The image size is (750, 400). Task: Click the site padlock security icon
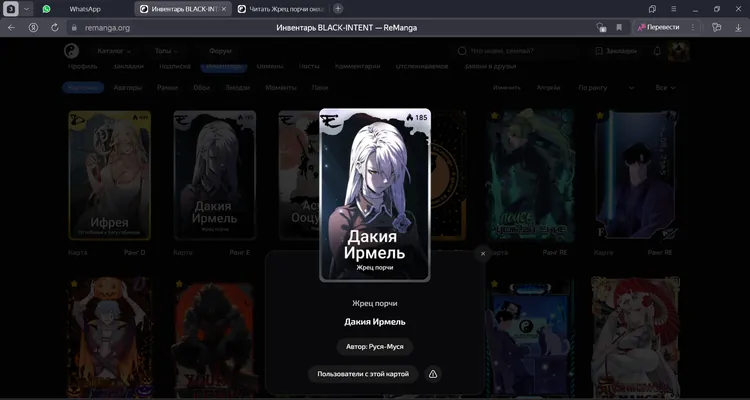74,28
